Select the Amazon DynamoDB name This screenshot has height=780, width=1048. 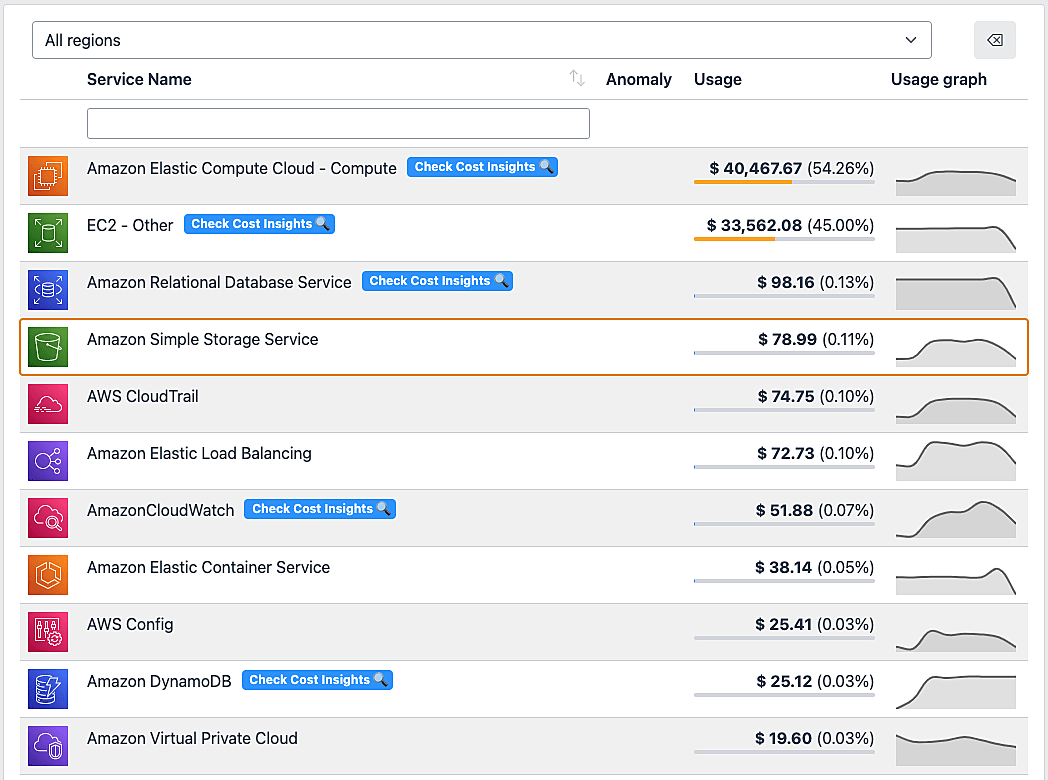point(158,682)
